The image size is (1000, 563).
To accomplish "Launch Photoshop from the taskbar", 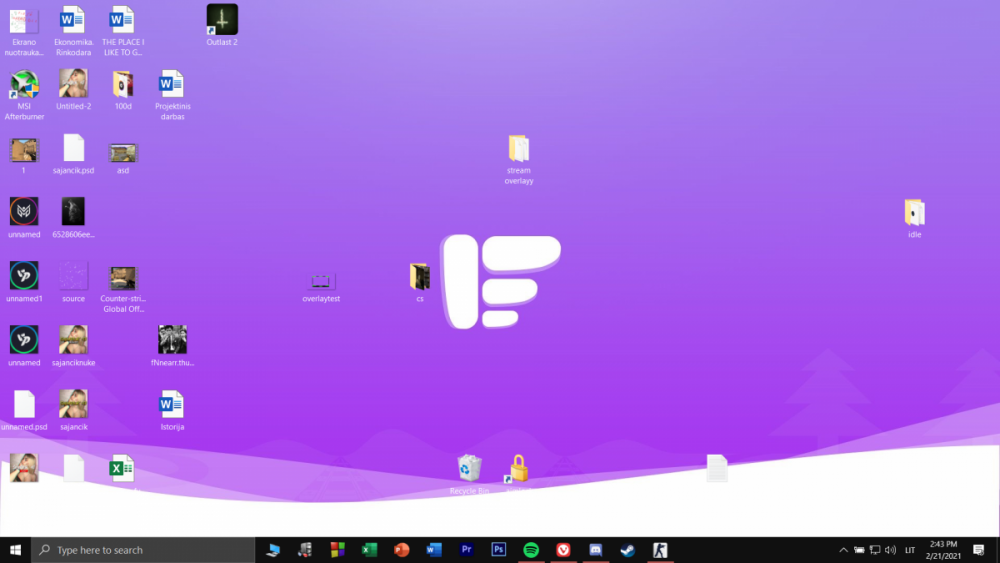I will click(499, 550).
